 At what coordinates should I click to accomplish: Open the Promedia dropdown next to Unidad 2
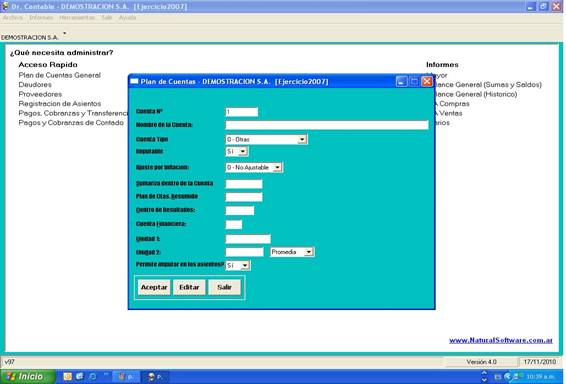(x=309, y=252)
